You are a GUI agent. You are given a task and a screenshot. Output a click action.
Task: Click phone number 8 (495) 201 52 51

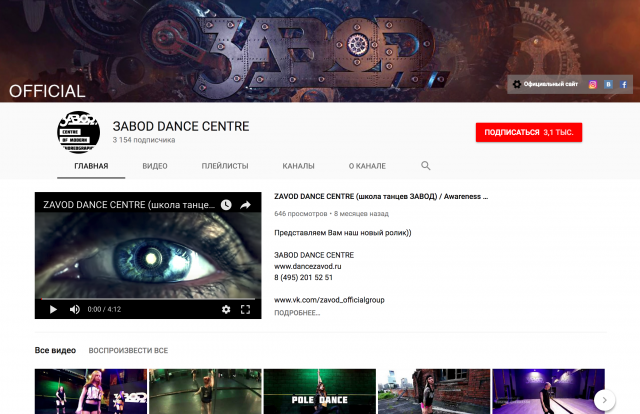tap(303, 278)
